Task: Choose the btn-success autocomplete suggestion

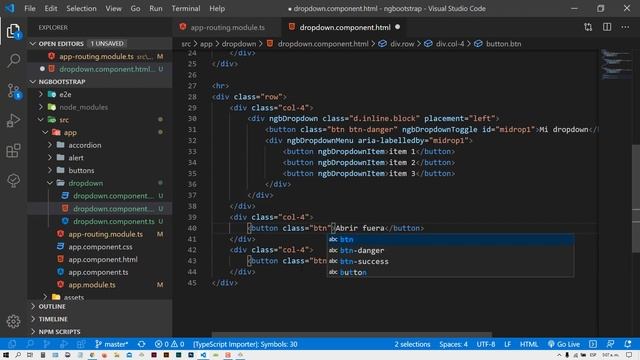Action: (451, 261)
